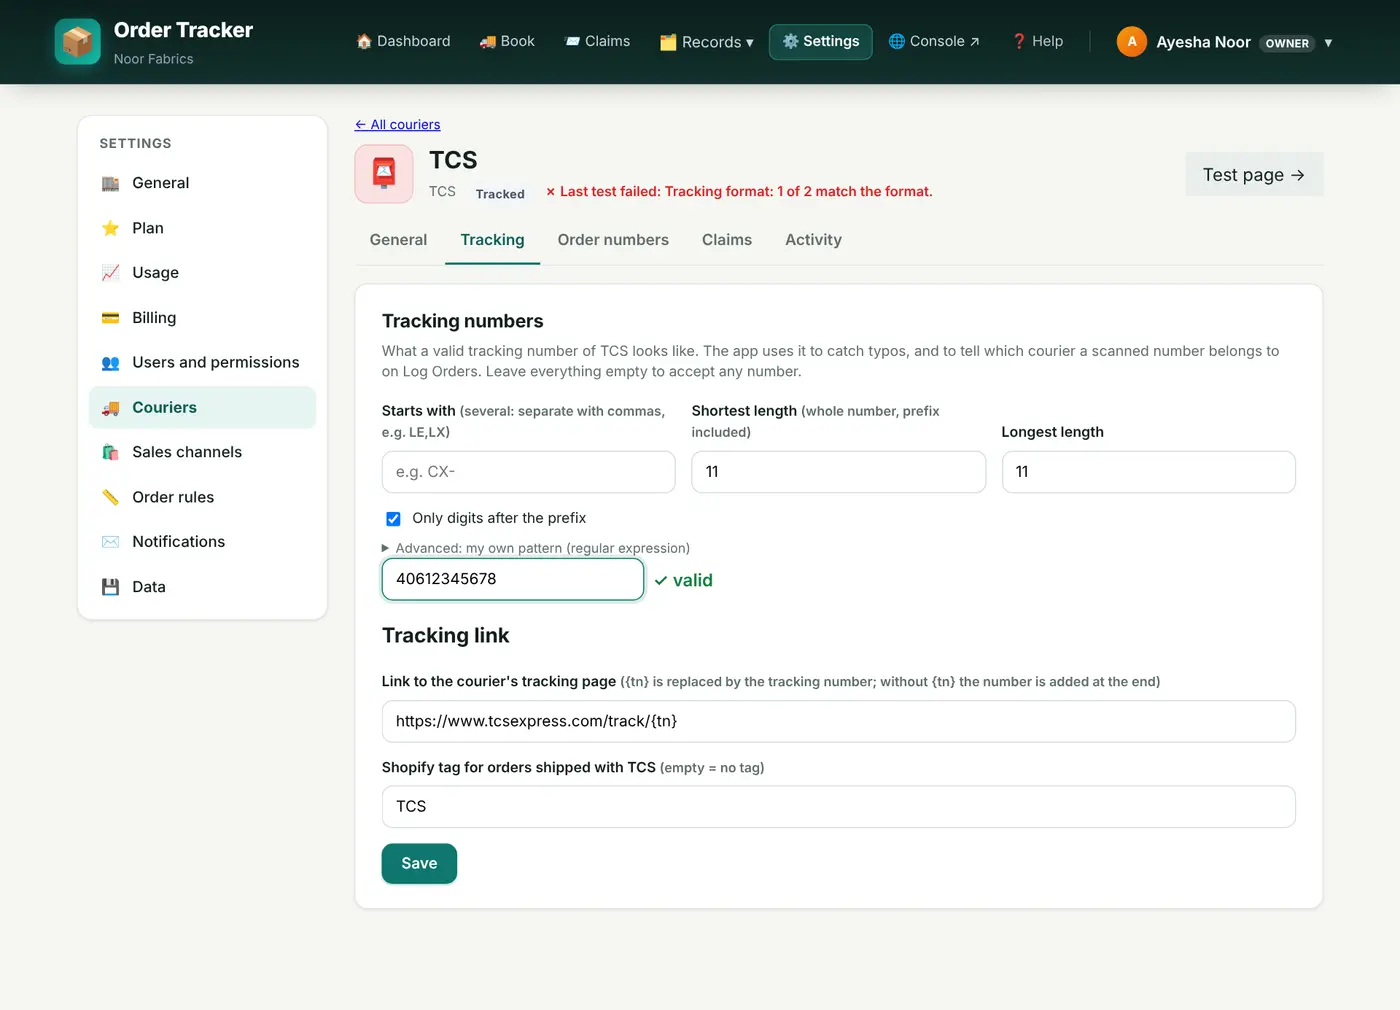This screenshot has height=1010, width=1400.
Task: Click the Tracked status badge
Action: [x=500, y=194]
